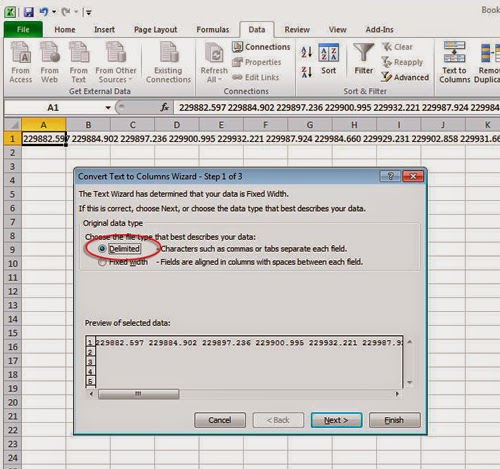The width and height of the screenshot is (500, 469).
Task: Sort A to Z ascending
Action: [306, 52]
